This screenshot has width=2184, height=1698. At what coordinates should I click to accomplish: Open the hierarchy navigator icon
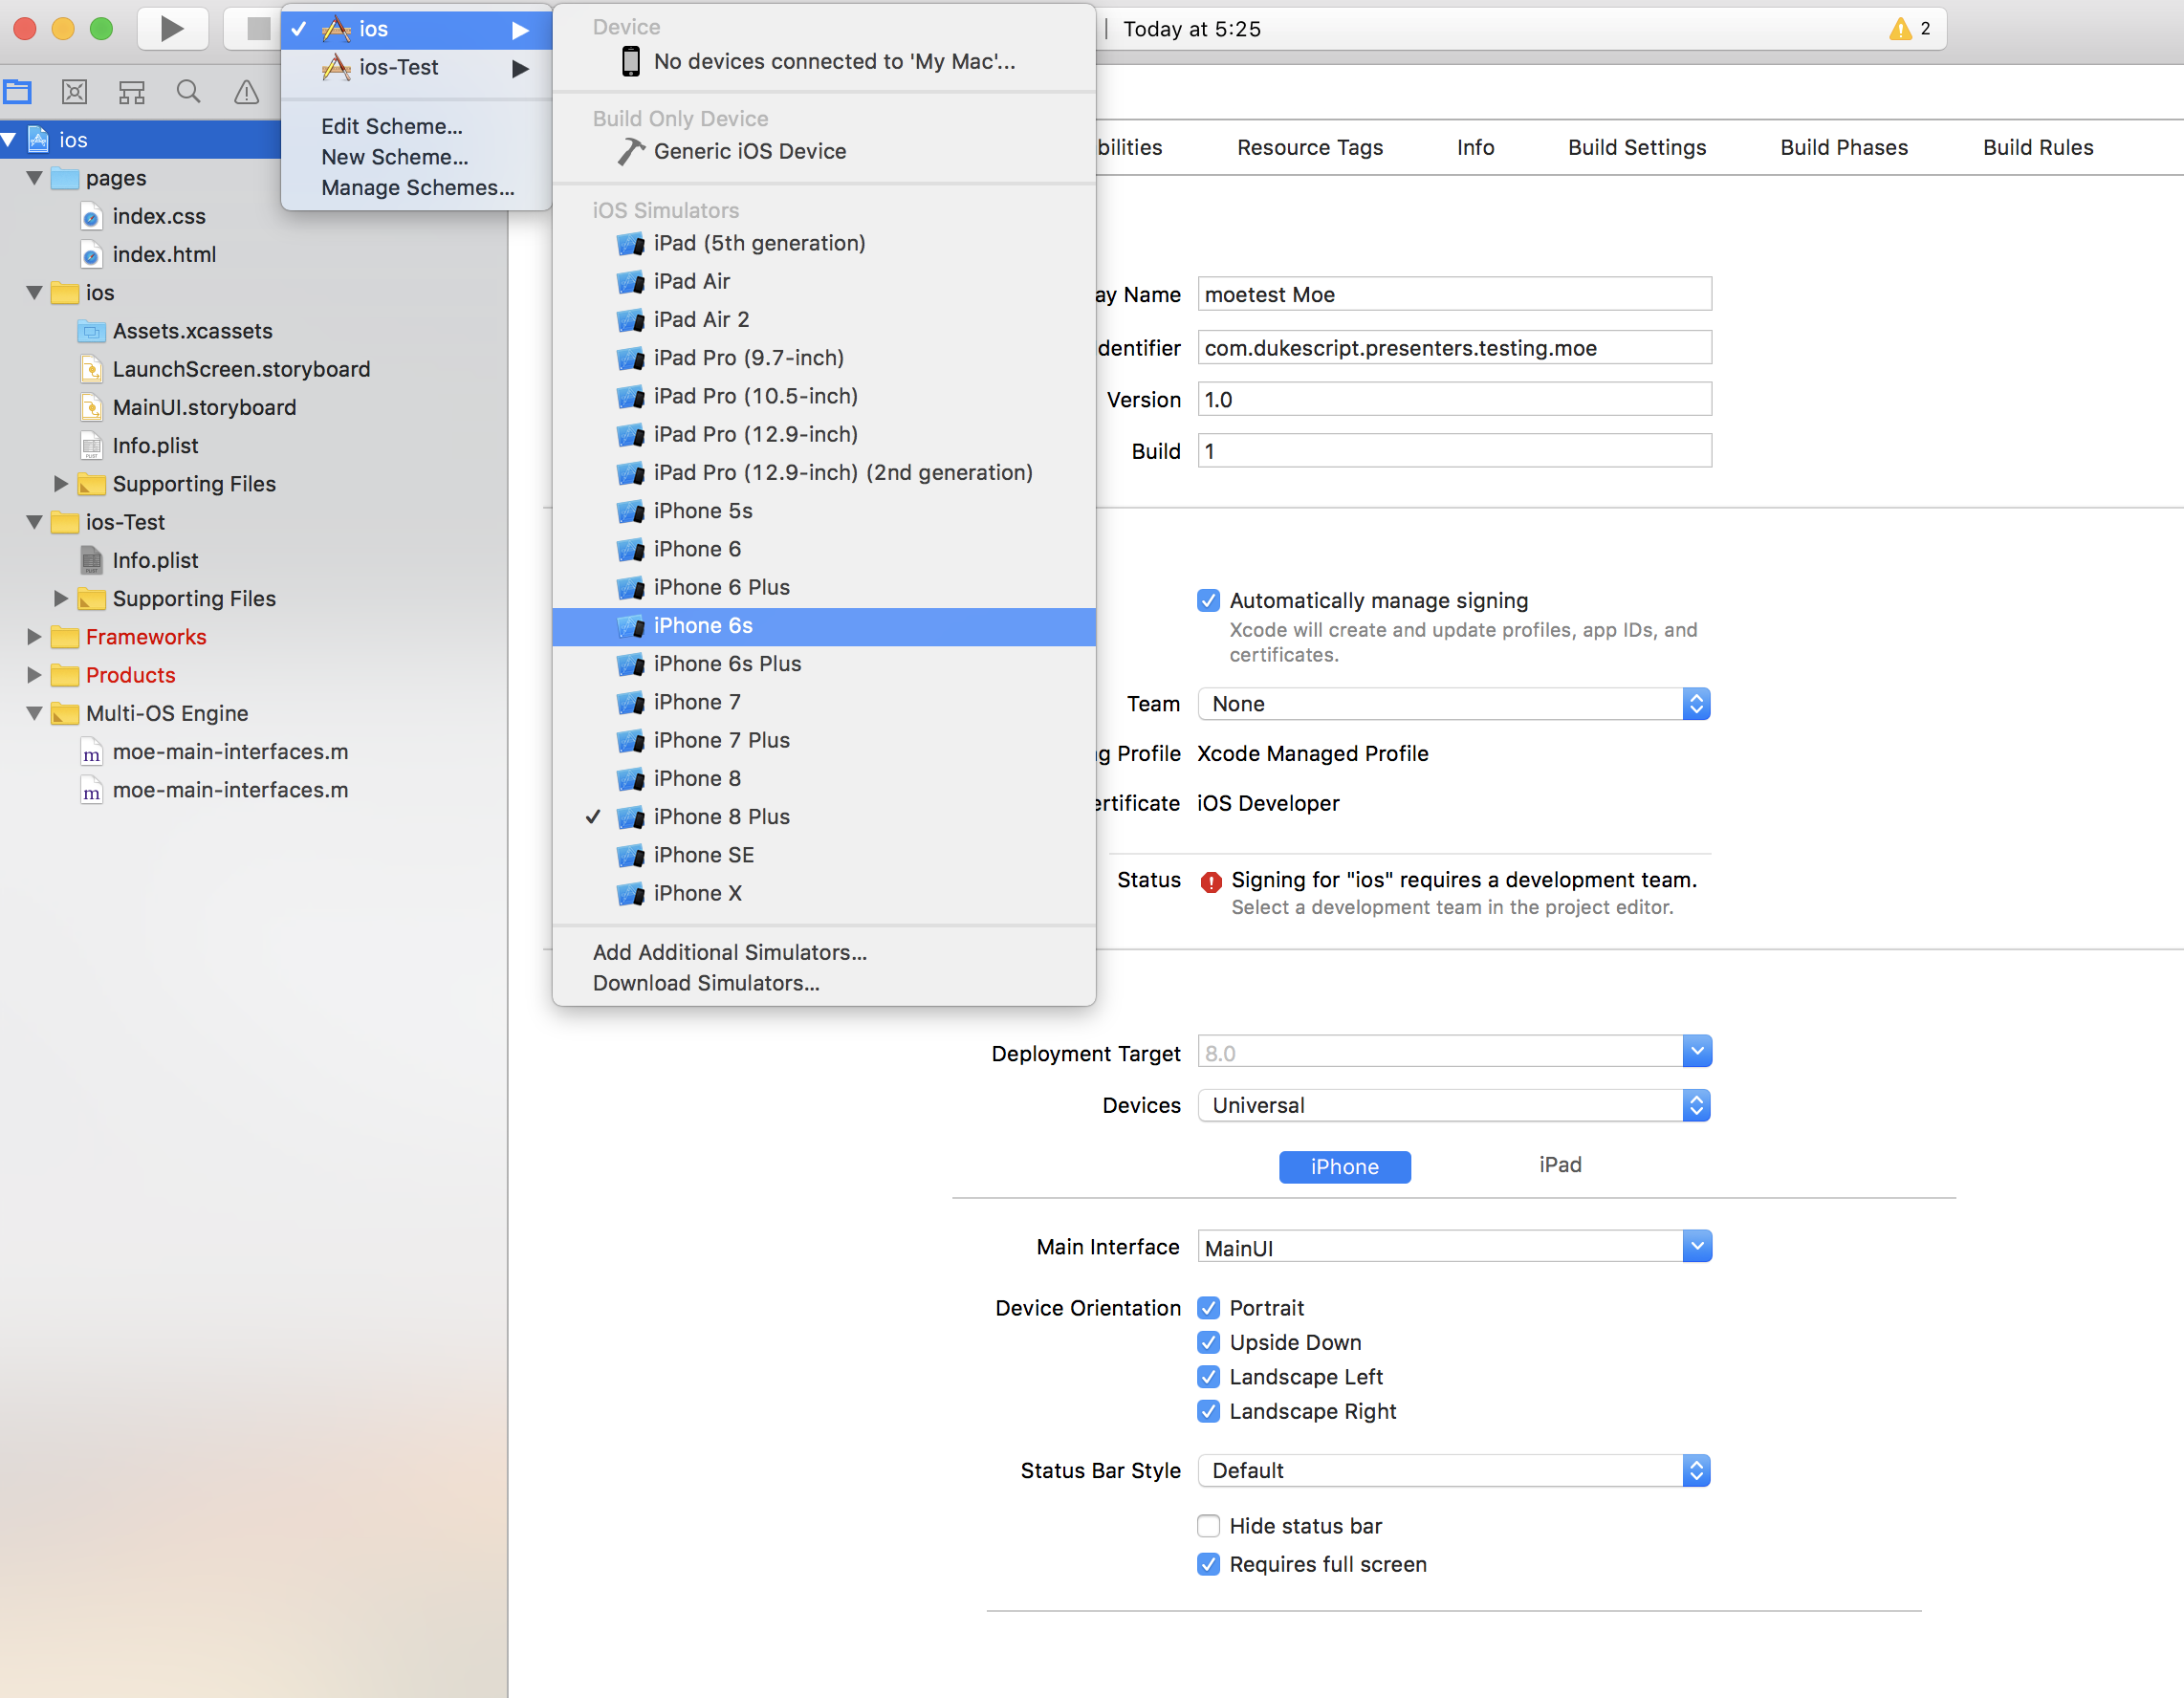click(131, 93)
